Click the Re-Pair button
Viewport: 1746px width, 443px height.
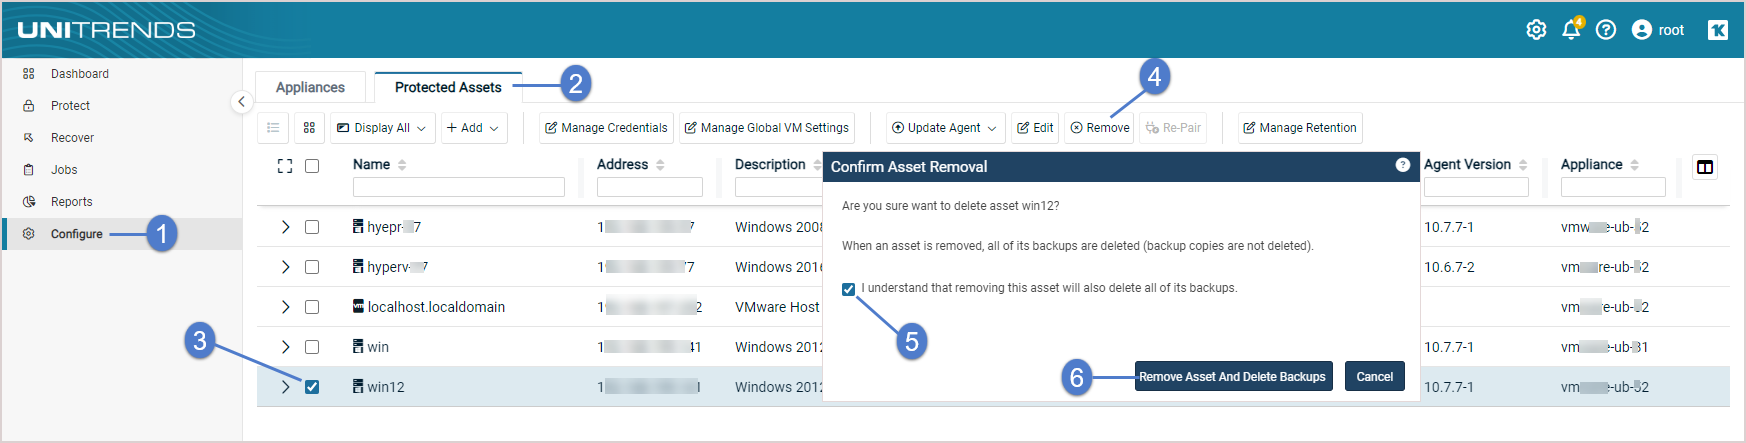point(1173,128)
